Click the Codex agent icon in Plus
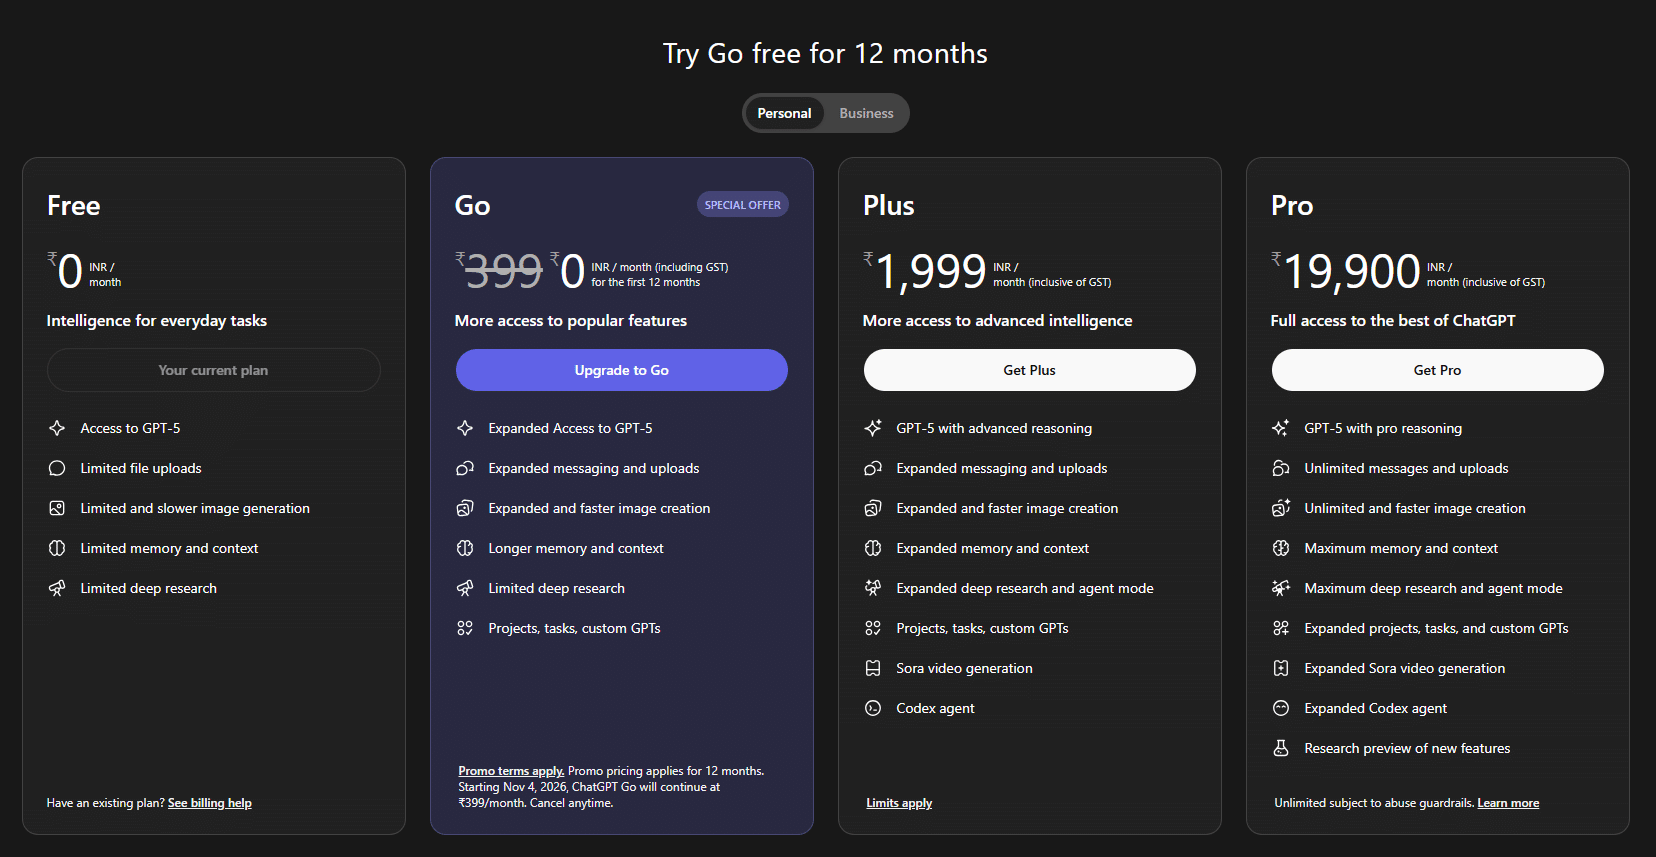The width and height of the screenshot is (1656, 857). point(873,708)
